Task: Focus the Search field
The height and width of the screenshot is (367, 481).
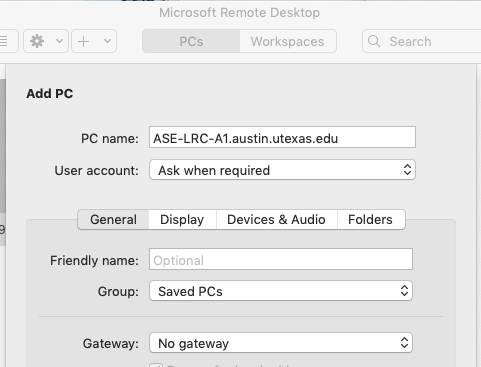Action: pyautogui.click(x=422, y=41)
